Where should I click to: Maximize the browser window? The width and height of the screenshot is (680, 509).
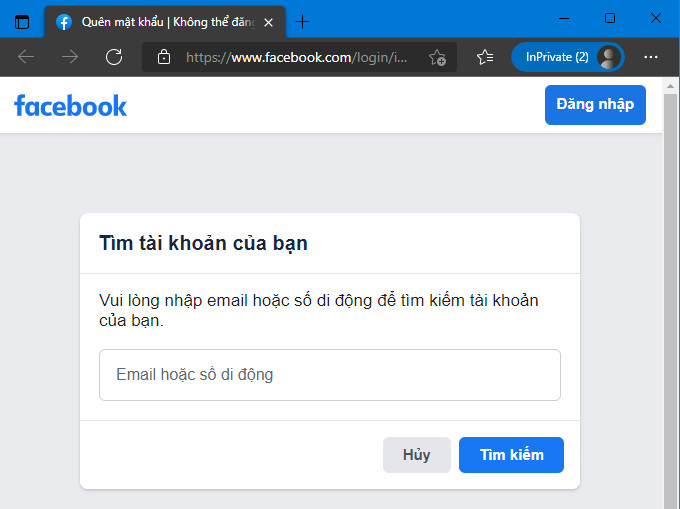(610, 18)
